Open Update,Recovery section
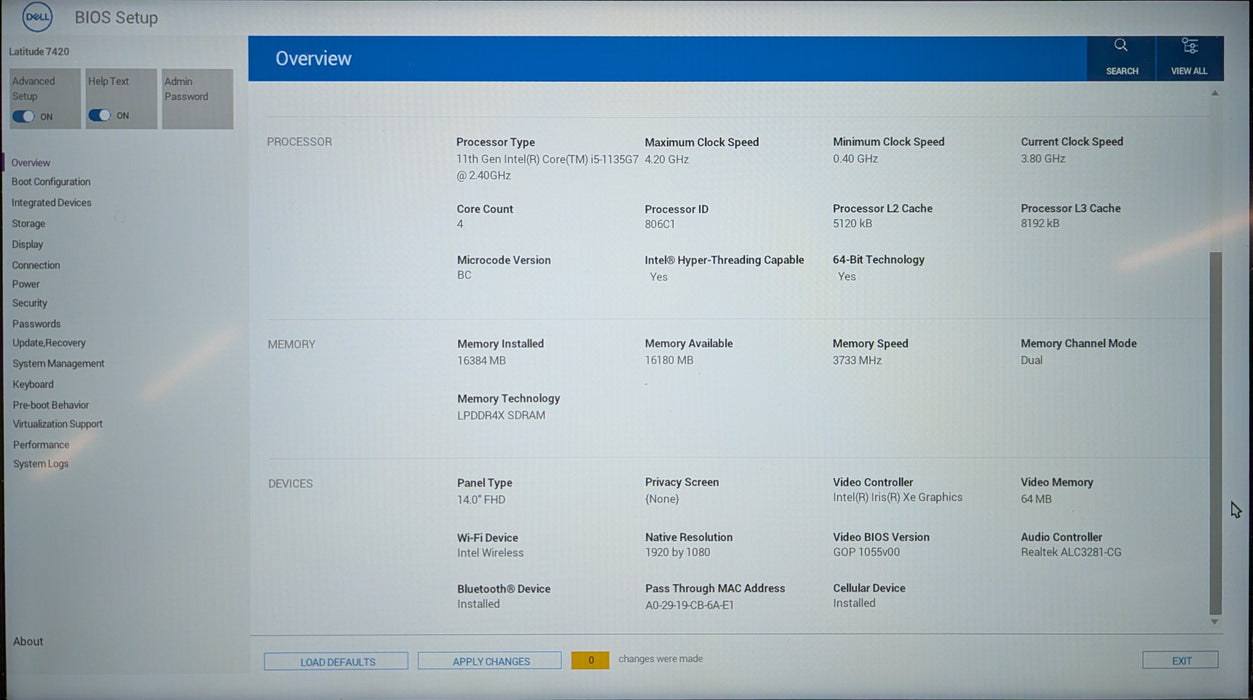Screen dimensions: 1253x700 [x=49, y=343]
